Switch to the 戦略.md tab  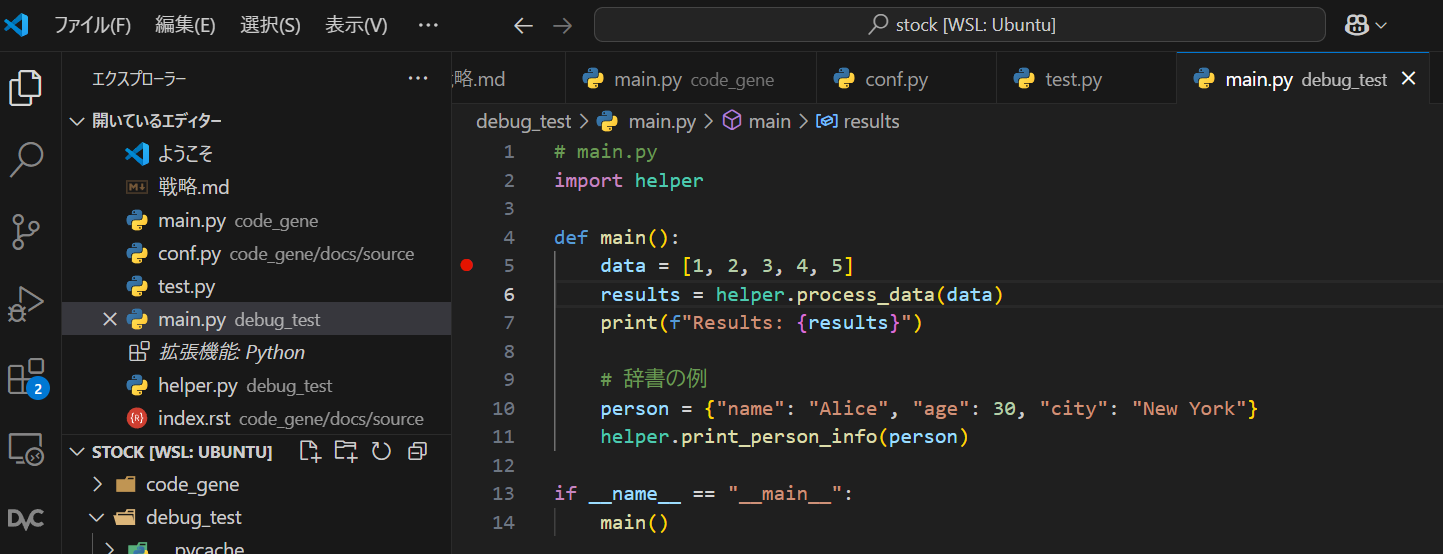pyautogui.click(x=508, y=79)
